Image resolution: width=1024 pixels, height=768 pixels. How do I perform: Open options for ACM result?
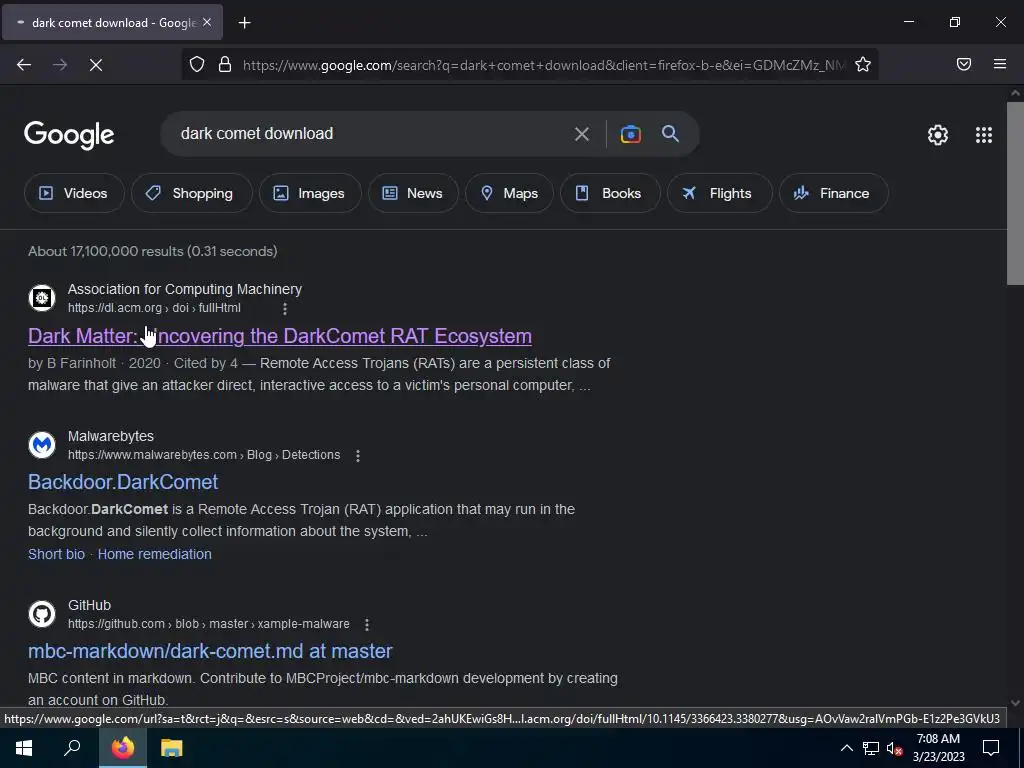(285, 308)
